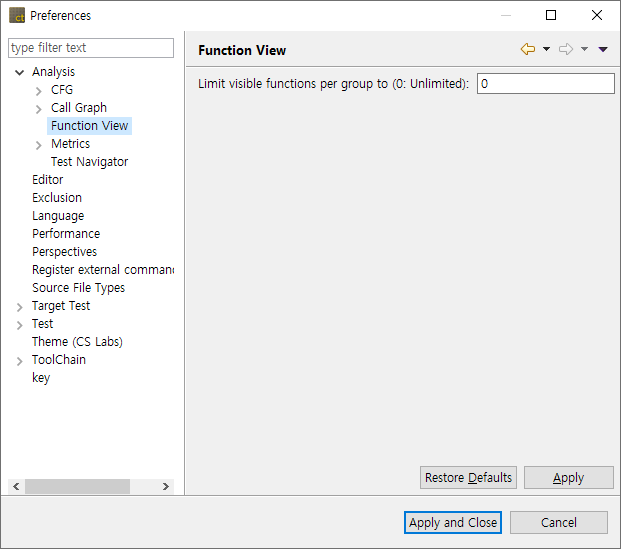This screenshot has height=549, width=621.
Task: Expand the ToolChain tree node
Action: [x=20, y=360]
